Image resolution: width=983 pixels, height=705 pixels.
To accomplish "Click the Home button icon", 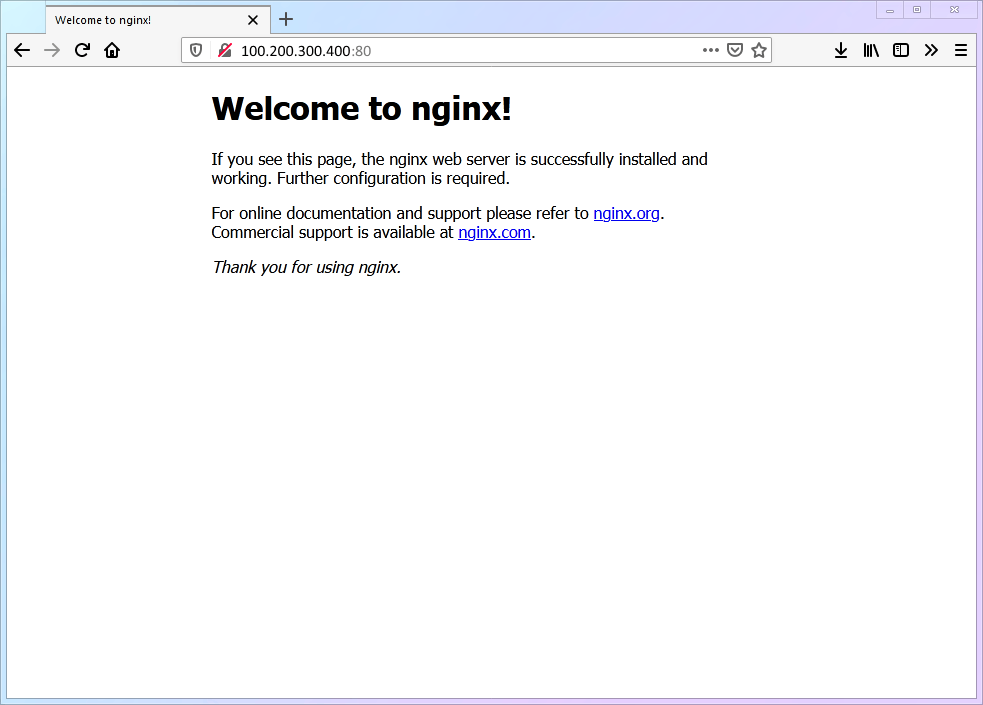I will point(112,50).
